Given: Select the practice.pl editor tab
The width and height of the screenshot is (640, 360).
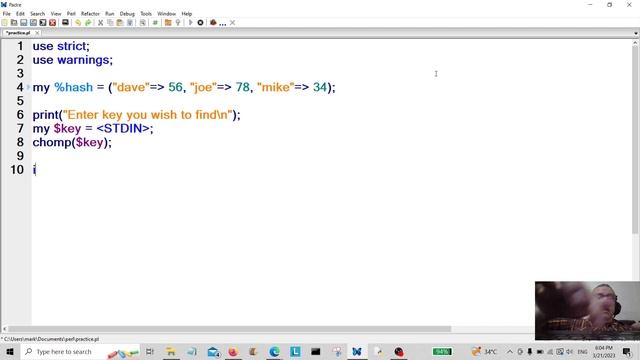Looking at the screenshot, I should click(x=18, y=33).
